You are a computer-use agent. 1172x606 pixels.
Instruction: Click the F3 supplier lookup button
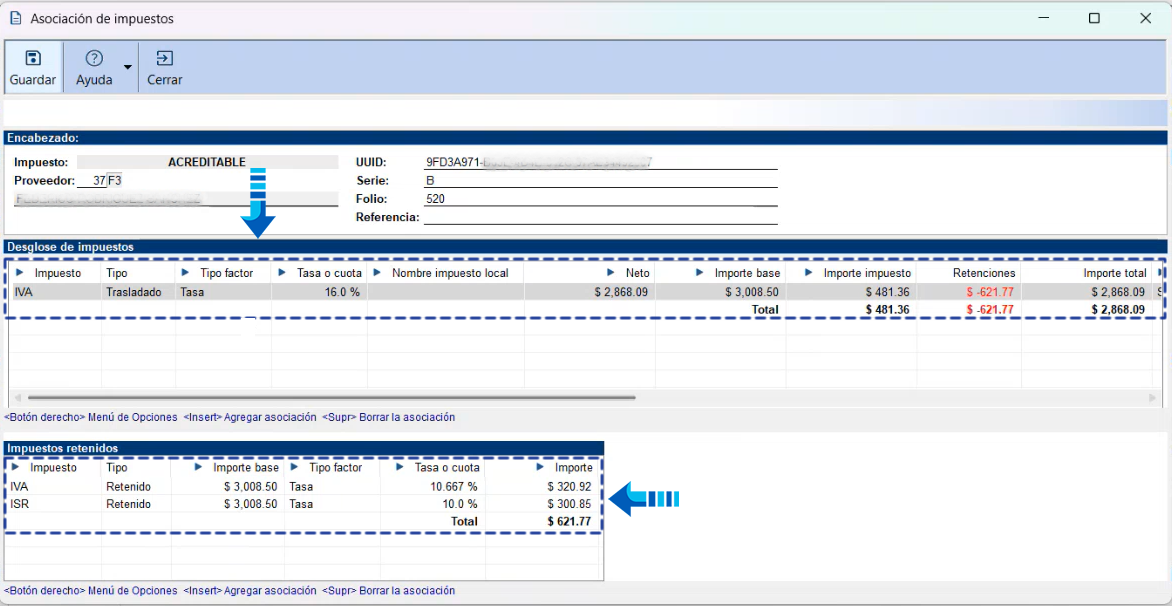coord(115,181)
